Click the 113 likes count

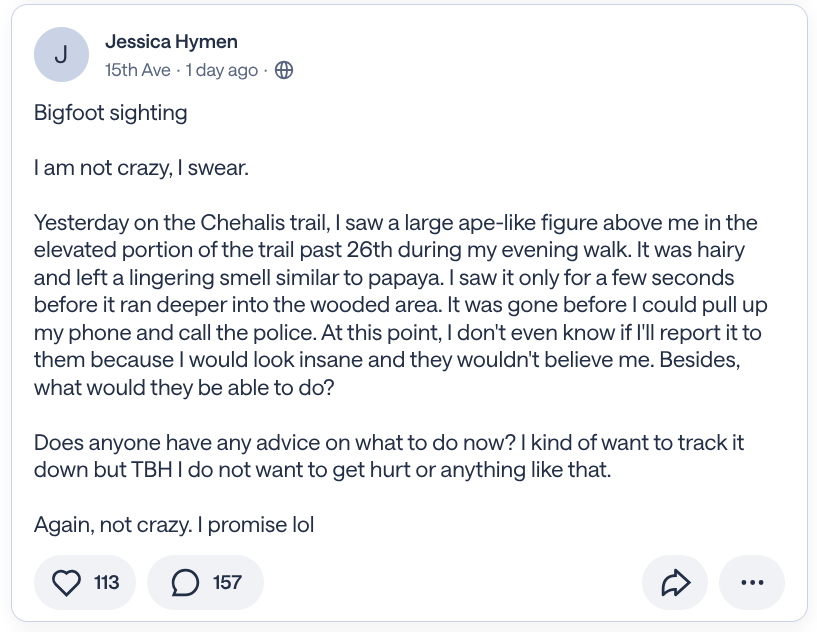[x=106, y=583]
